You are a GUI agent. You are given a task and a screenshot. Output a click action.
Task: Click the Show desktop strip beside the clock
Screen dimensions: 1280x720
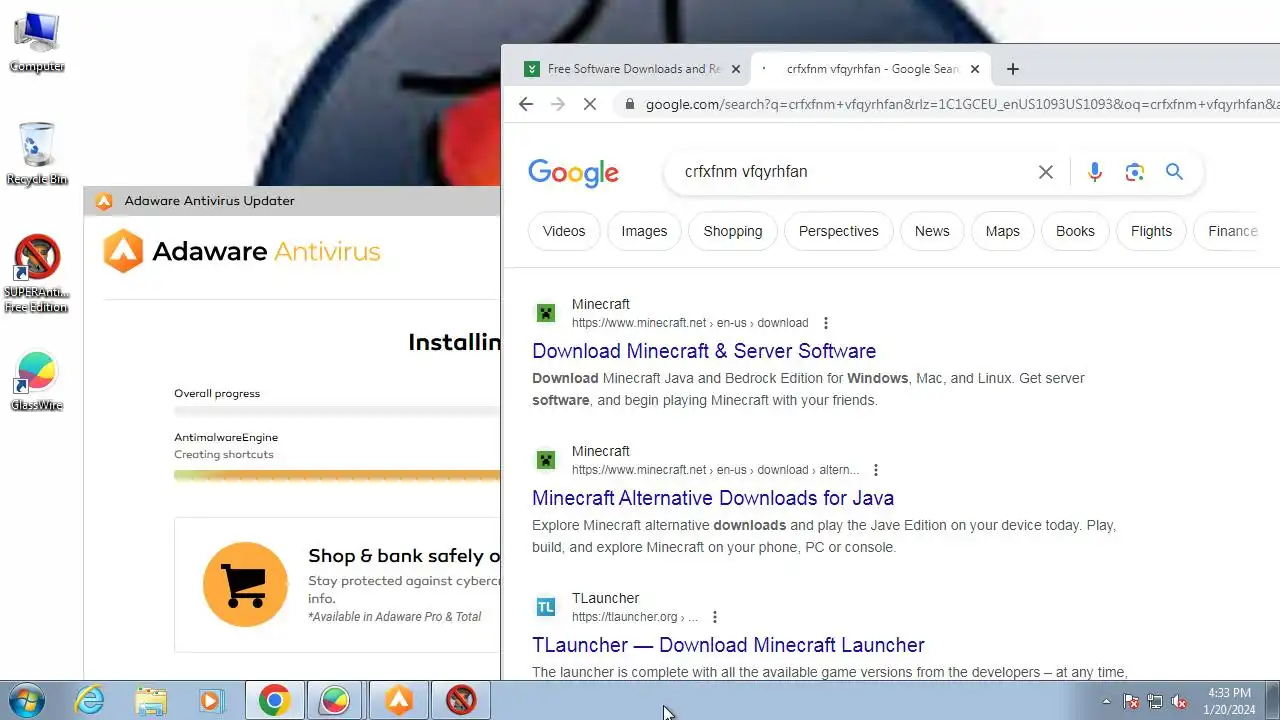(x=1272, y=701)
